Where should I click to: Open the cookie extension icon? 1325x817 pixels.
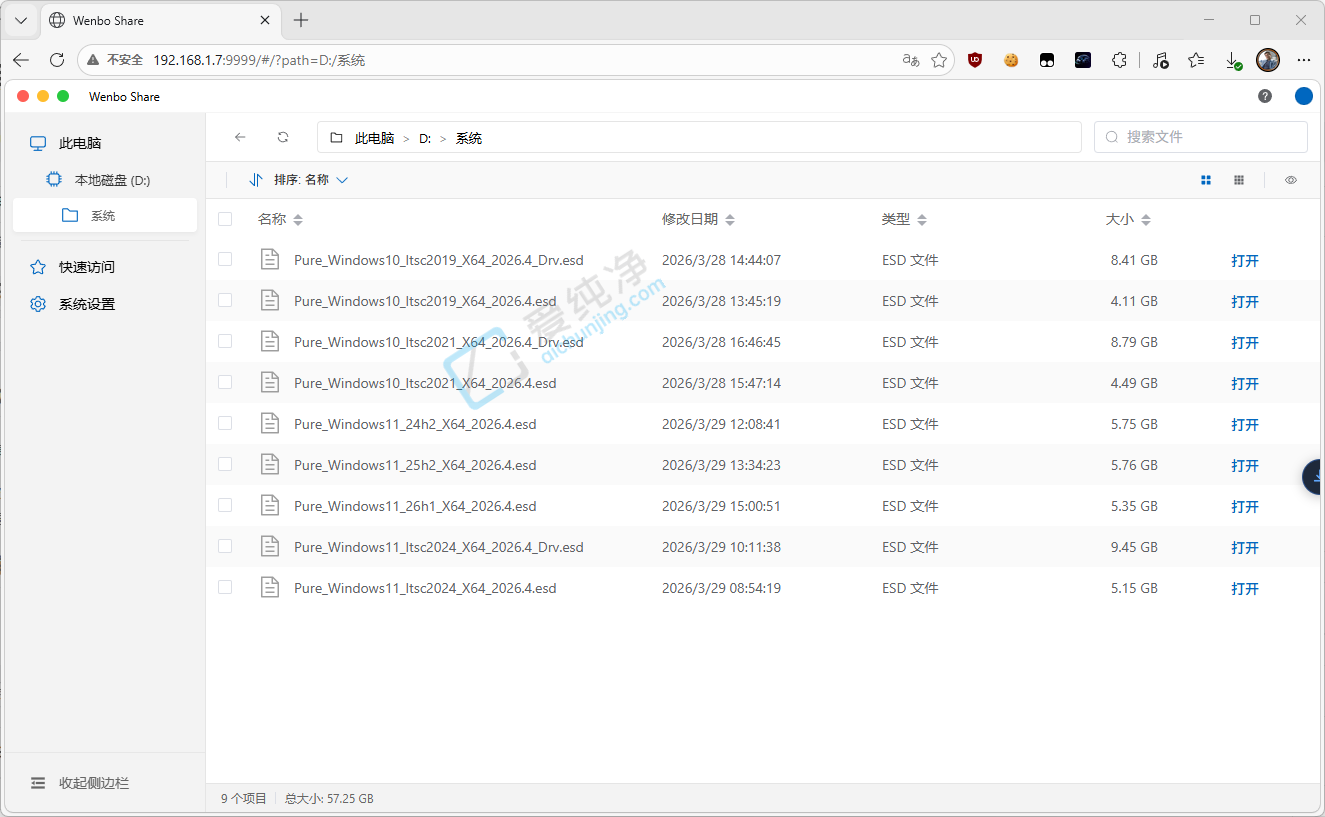point(1011,60)
